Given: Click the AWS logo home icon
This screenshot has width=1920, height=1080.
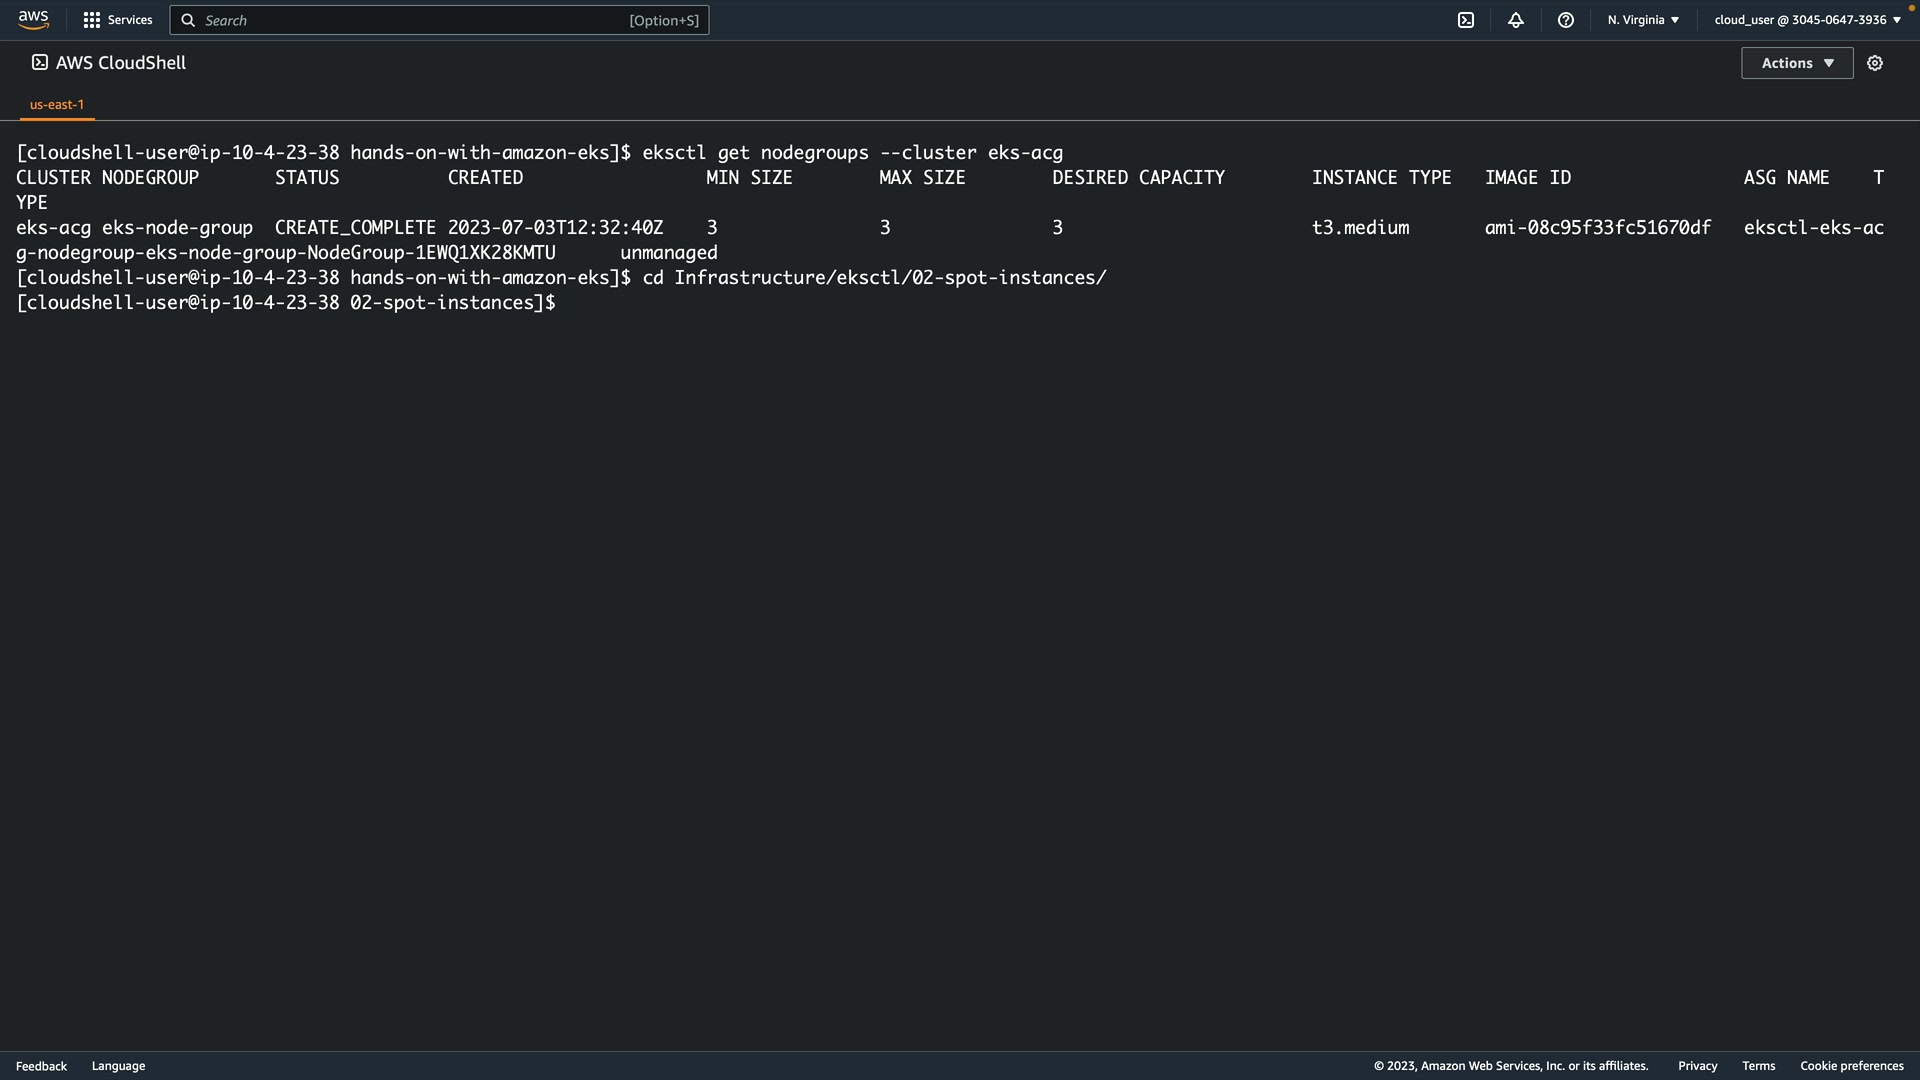Looking at the screenshot, I should coord(33,20).
